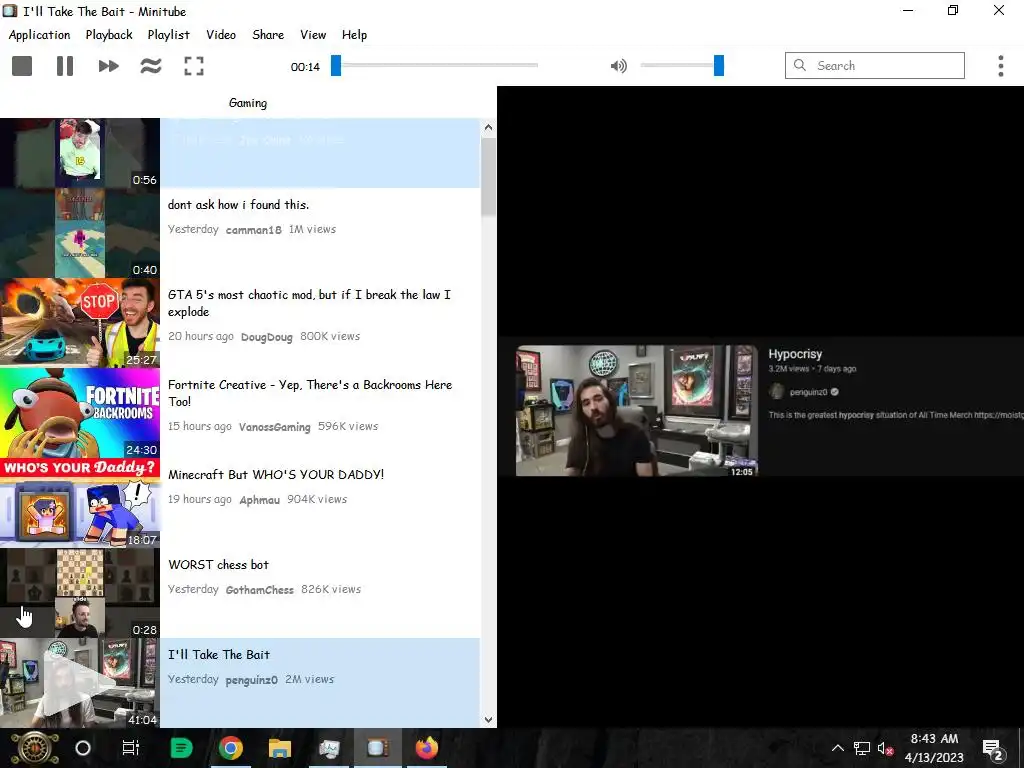This screenshot has width=1024, height=768.
Task: Click the 'Hypocrisy' title in the player
Action: pyautogui.click(x=795, y=354)
